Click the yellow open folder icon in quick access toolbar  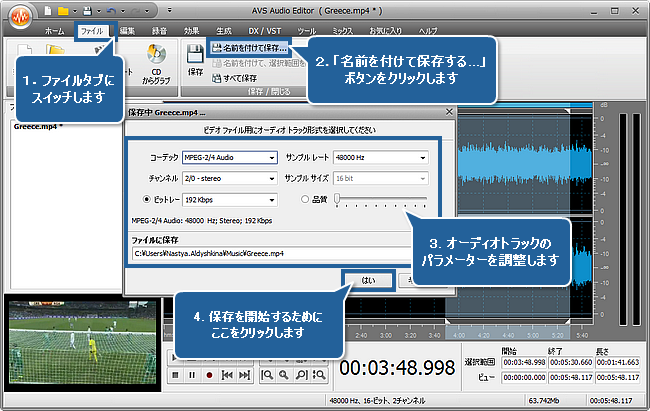63,11
